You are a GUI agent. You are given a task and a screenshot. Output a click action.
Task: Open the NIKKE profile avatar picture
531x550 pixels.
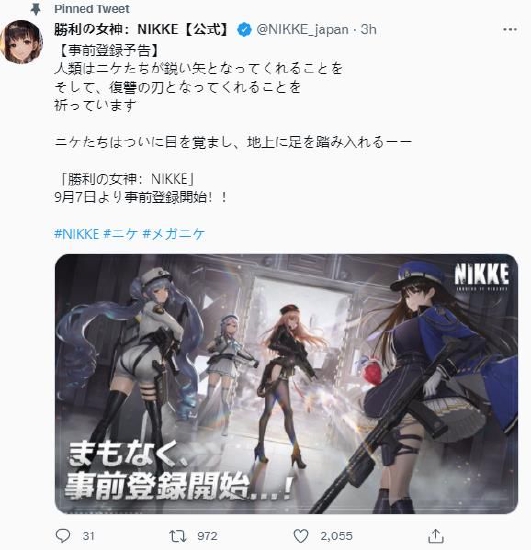pyautogui.click(x=21, y=42)
